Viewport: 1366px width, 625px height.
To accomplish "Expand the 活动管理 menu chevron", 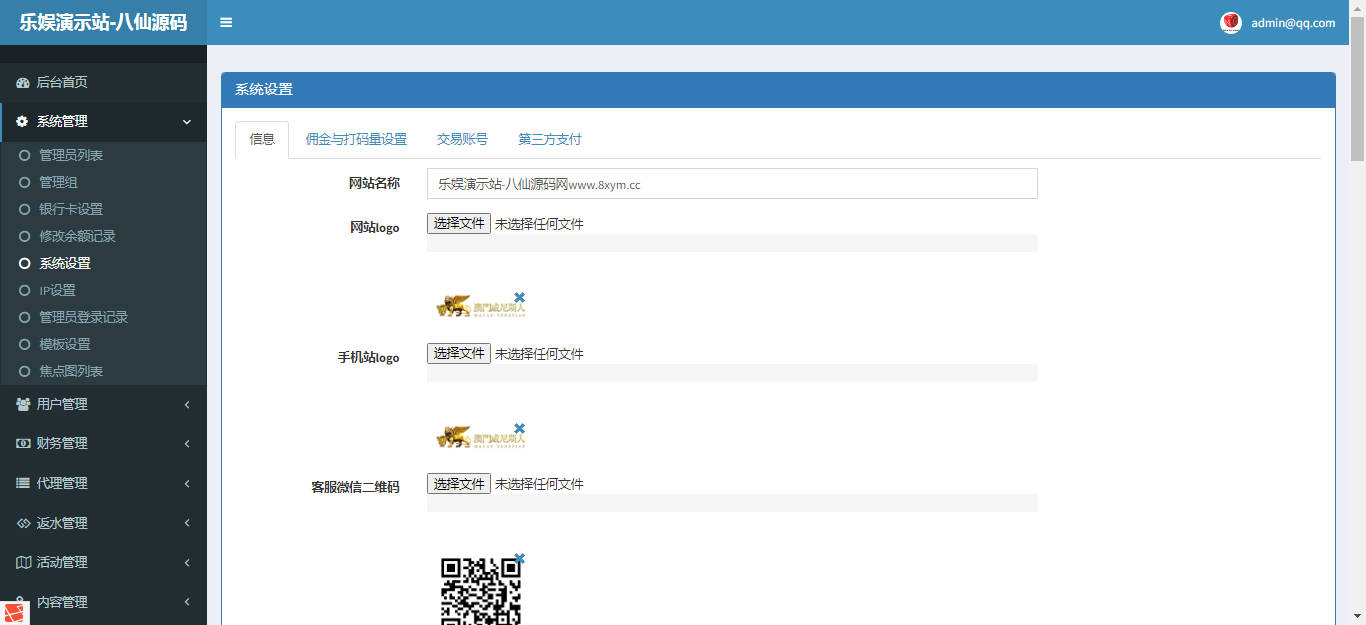I will point(187,563).
